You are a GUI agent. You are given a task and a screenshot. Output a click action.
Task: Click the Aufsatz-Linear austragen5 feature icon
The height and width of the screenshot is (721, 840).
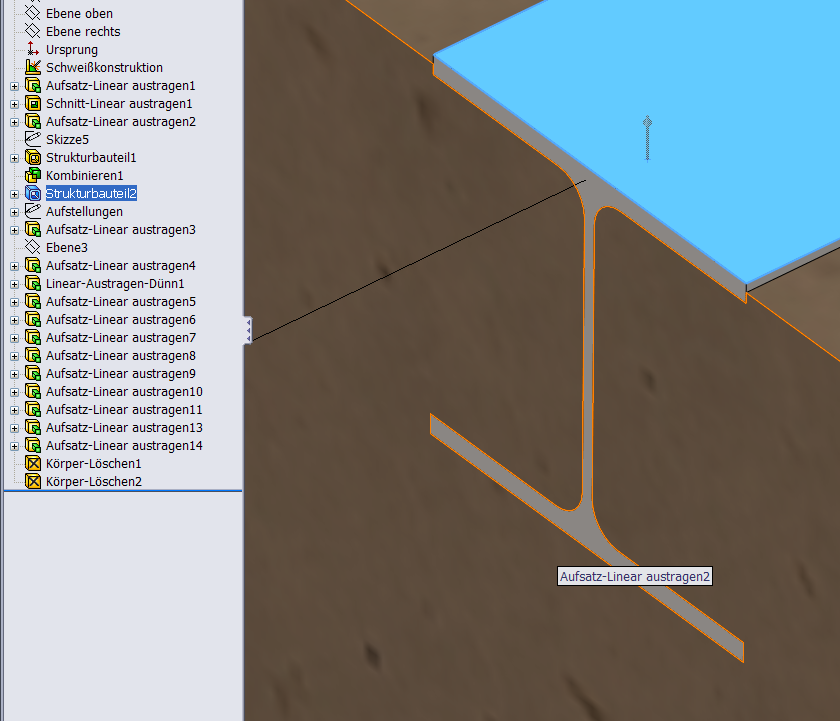coord(33,302)
